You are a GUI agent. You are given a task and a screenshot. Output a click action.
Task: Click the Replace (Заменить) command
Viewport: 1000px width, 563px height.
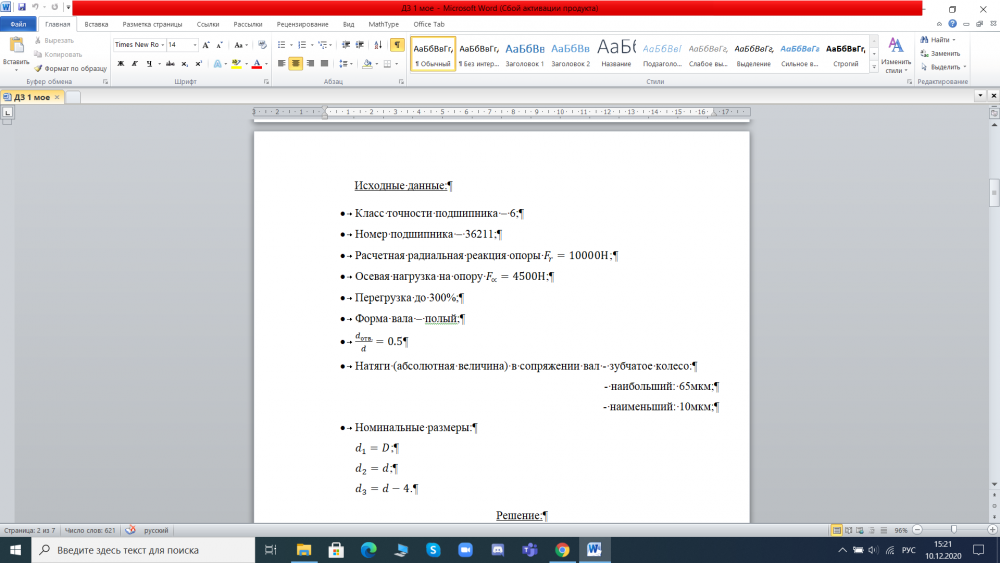(x=938, y=53)
